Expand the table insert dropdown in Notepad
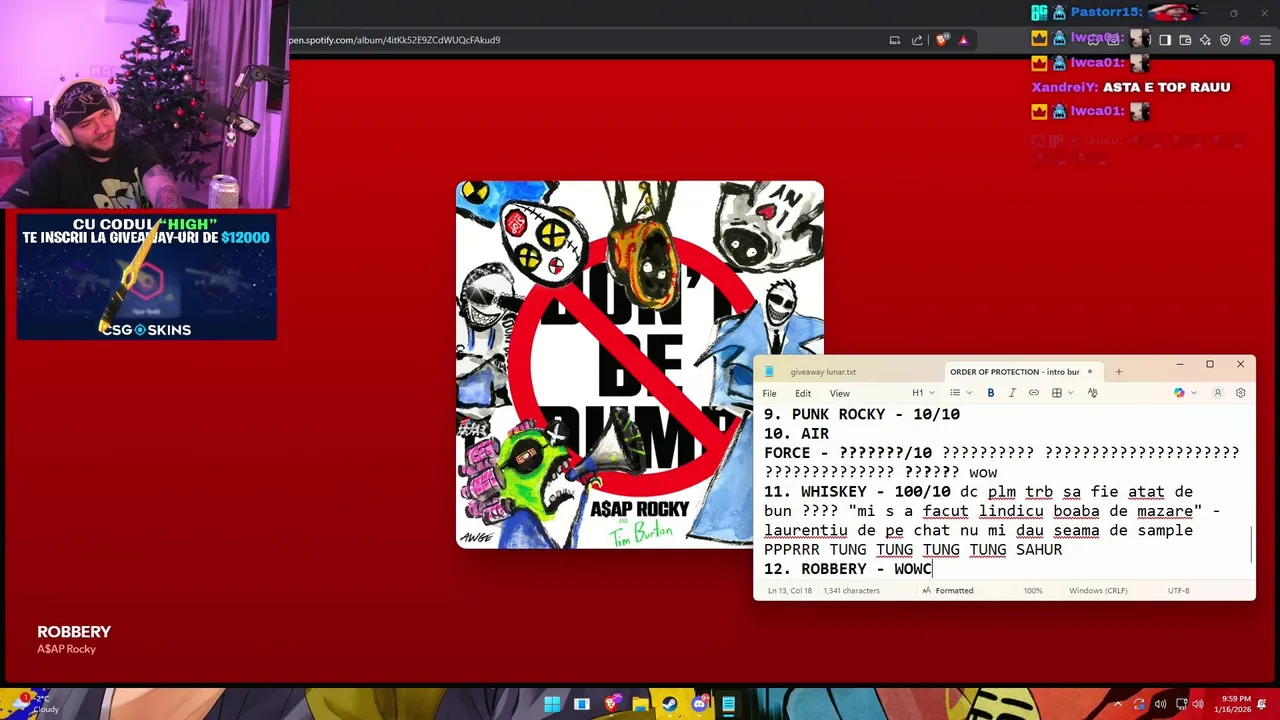This screenshot has width=1280, height=720. click(1070, 393)
